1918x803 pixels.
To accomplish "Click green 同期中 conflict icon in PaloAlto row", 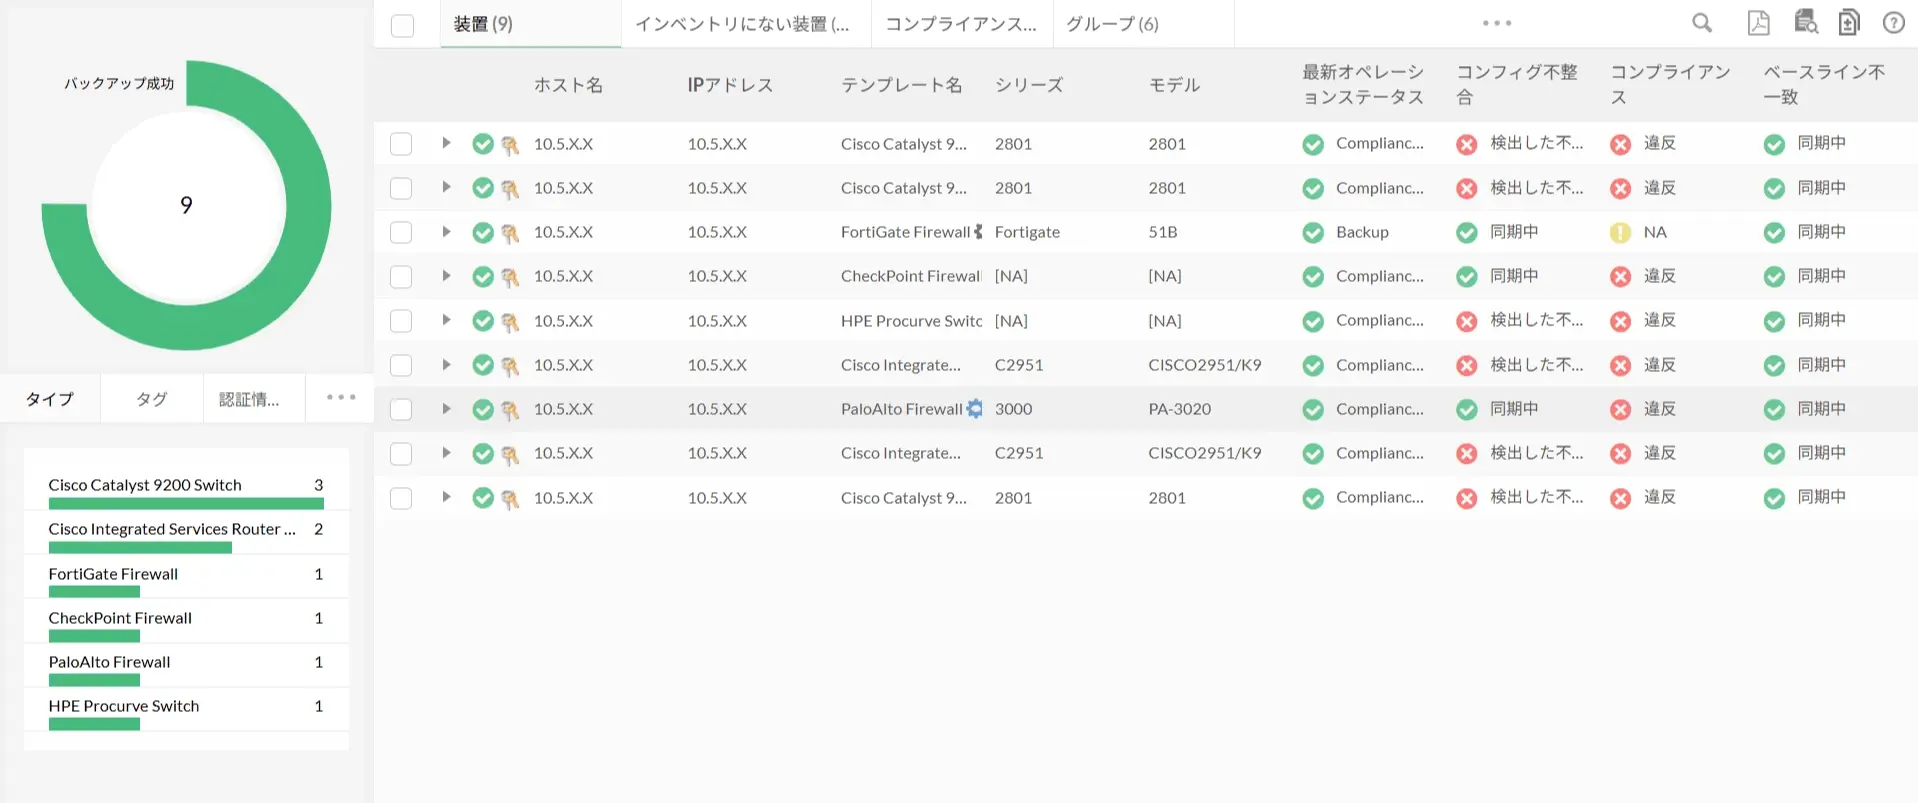I will click(x=1466, y=410).
